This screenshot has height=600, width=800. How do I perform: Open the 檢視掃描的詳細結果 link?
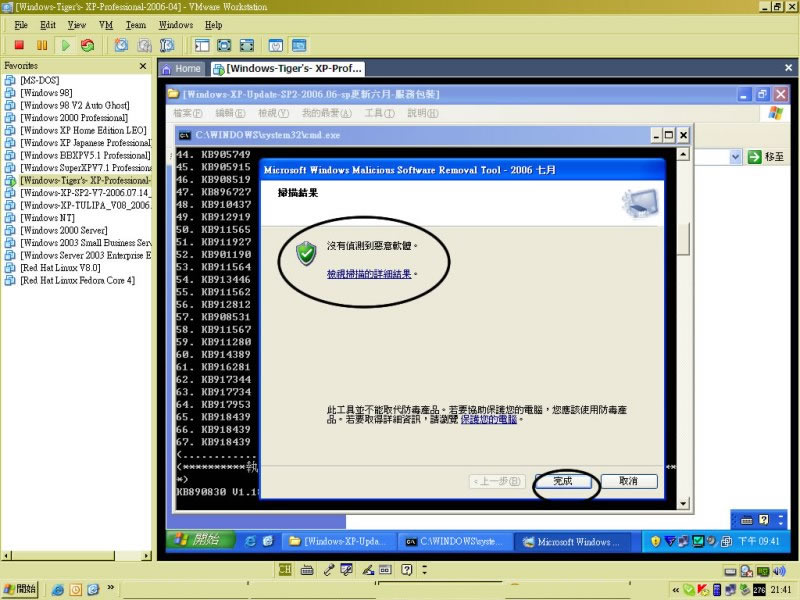pos(369,274)
